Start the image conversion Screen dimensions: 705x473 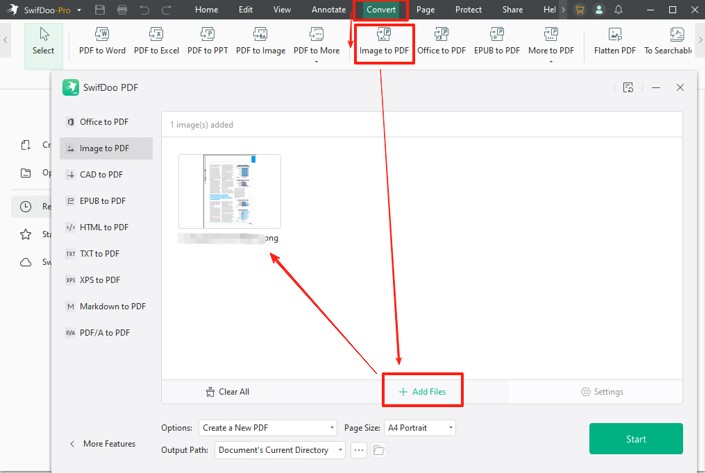point(636,439)
